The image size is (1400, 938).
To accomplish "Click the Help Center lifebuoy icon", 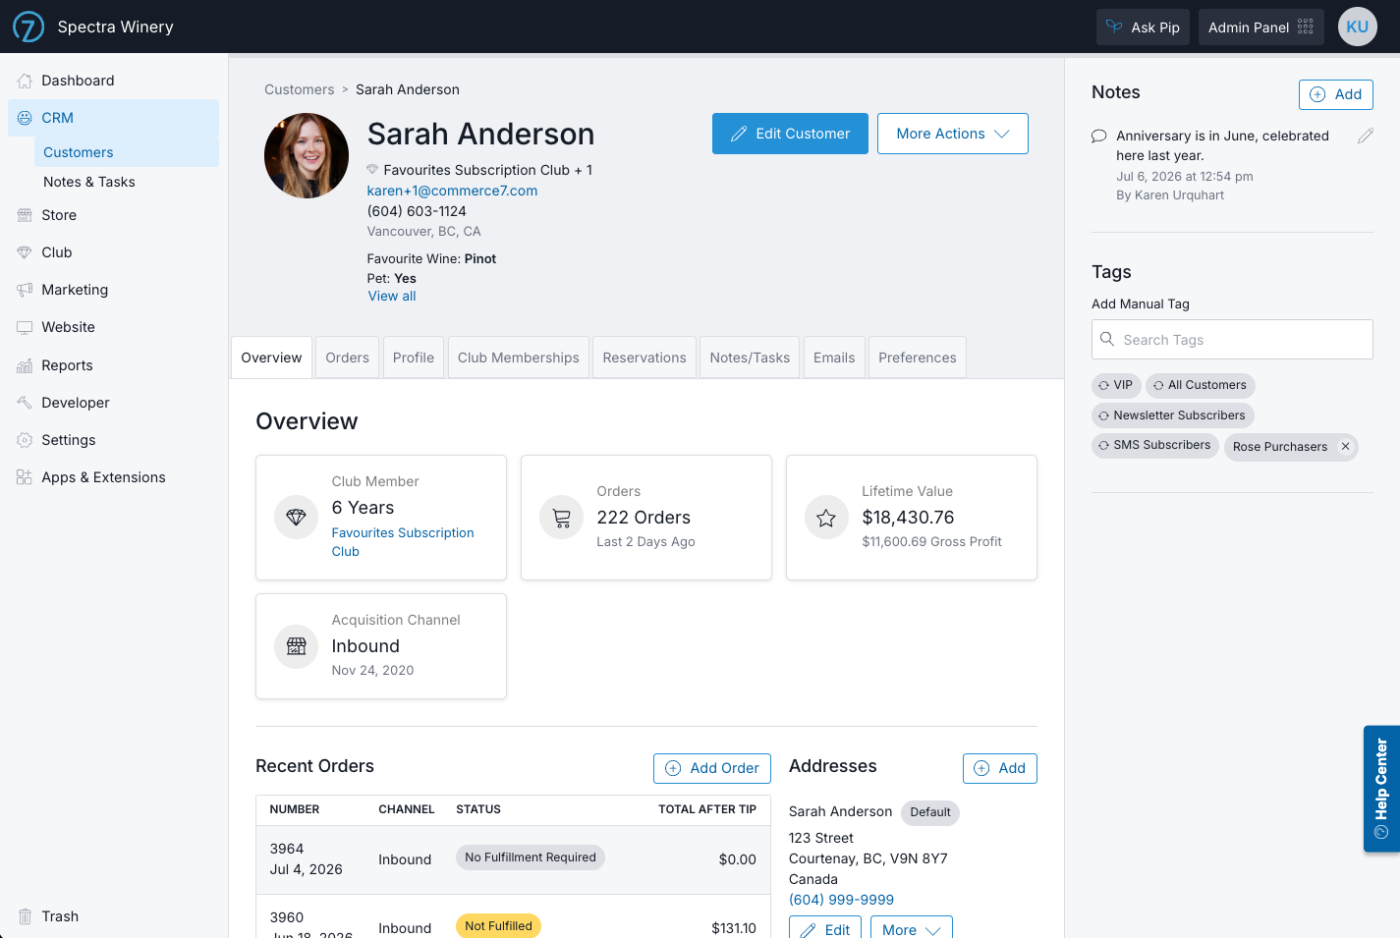I will click(x=1381, y=832).
